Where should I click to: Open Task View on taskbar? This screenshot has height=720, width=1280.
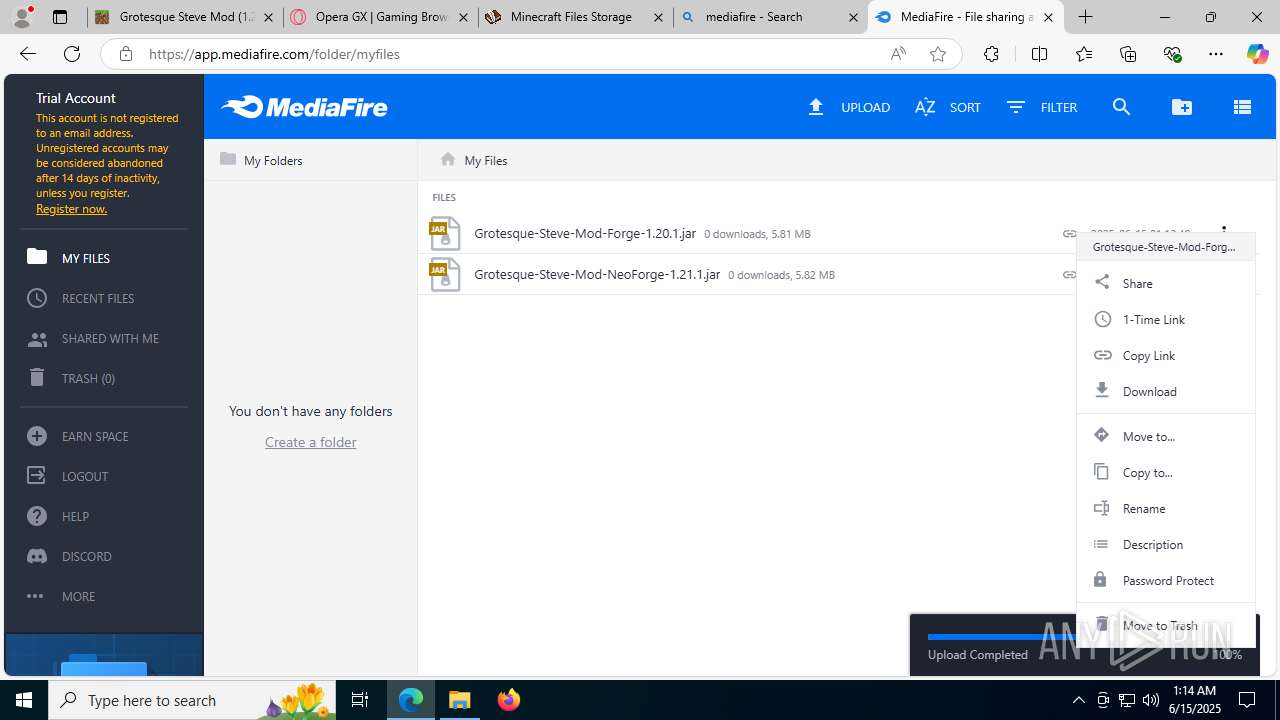pyautogui.click(x=360, y=700)
